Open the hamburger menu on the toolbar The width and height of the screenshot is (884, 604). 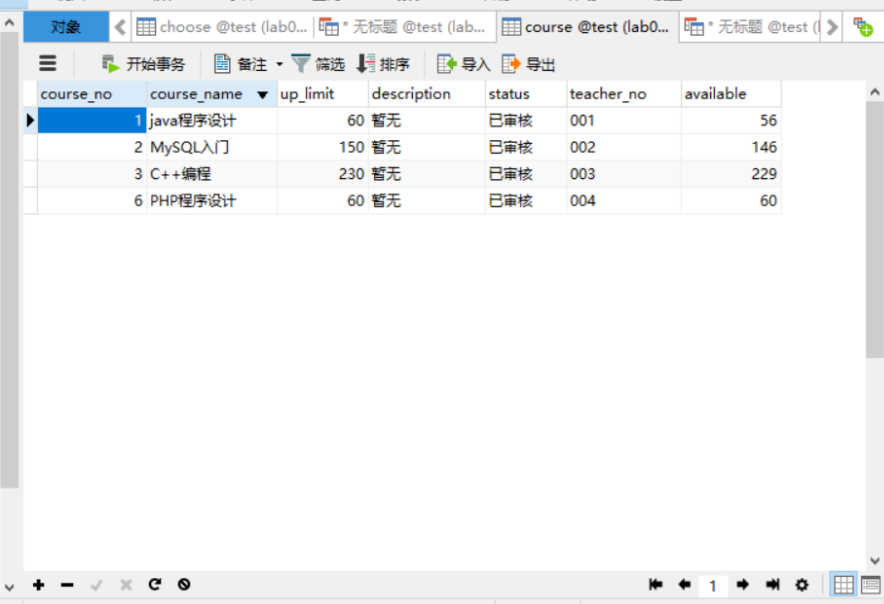pyautogui.click(x=48, y=64)
